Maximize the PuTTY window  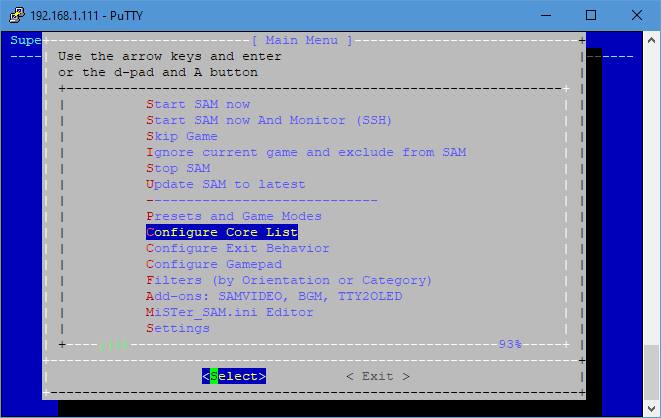[591, 15]
